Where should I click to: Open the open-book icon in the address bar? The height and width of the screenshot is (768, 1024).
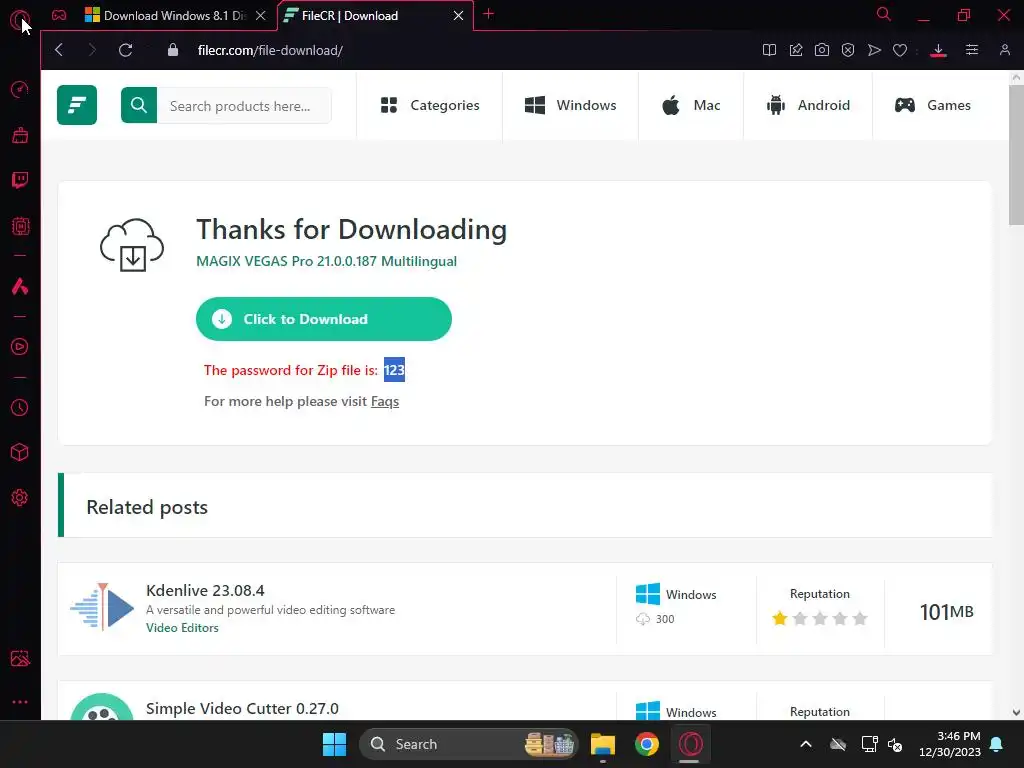click(x=769, y=50)
